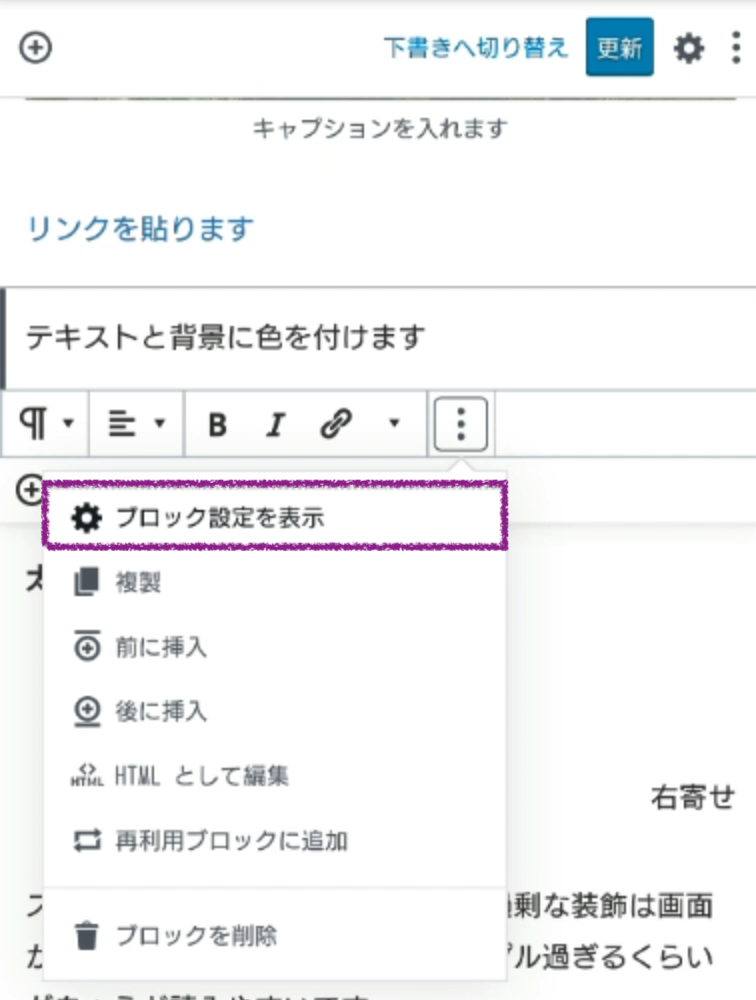This screenshot has width=756, height=1000.
Task: Toggle bold formatting
Action: 217,425
